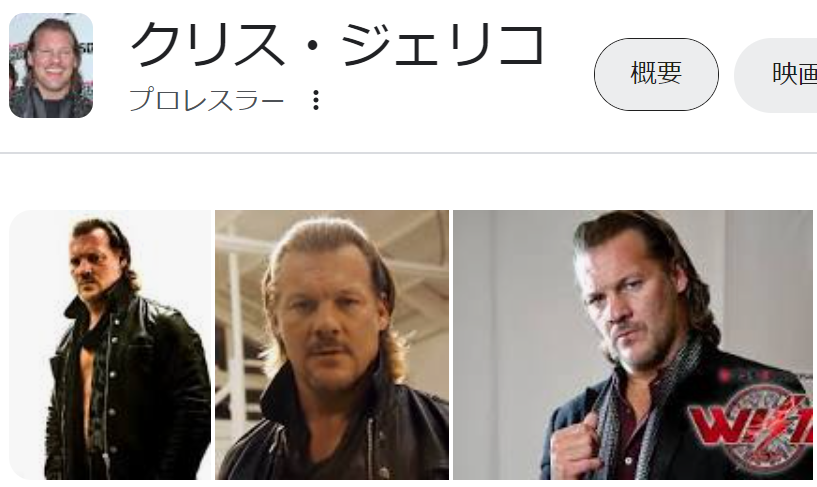This screenshot has height=487, width=817.
Task: Switch to the 映画 tab
Action: 776,74
